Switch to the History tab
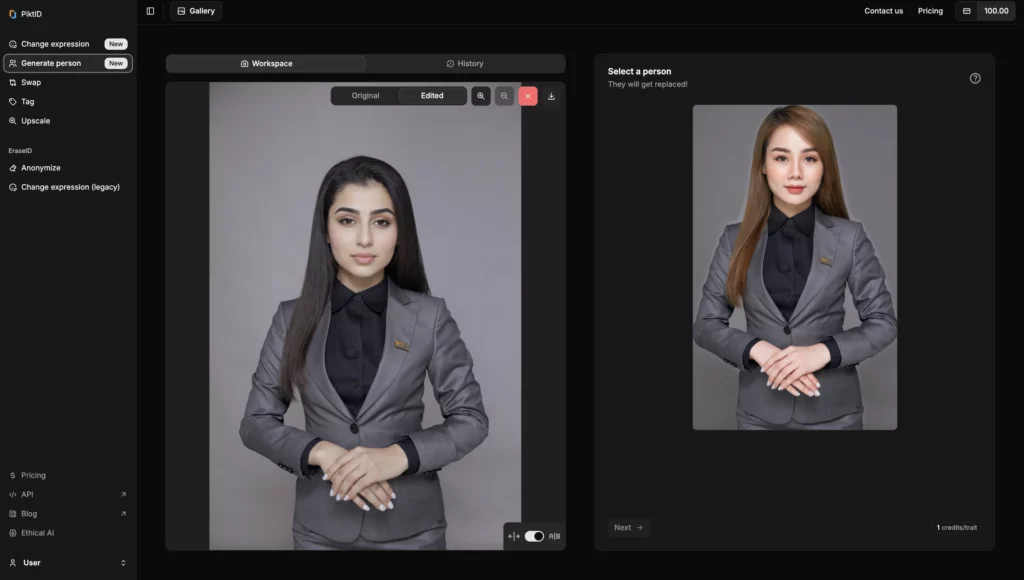This screenshot has height=580, width=1024. [465, 63]
